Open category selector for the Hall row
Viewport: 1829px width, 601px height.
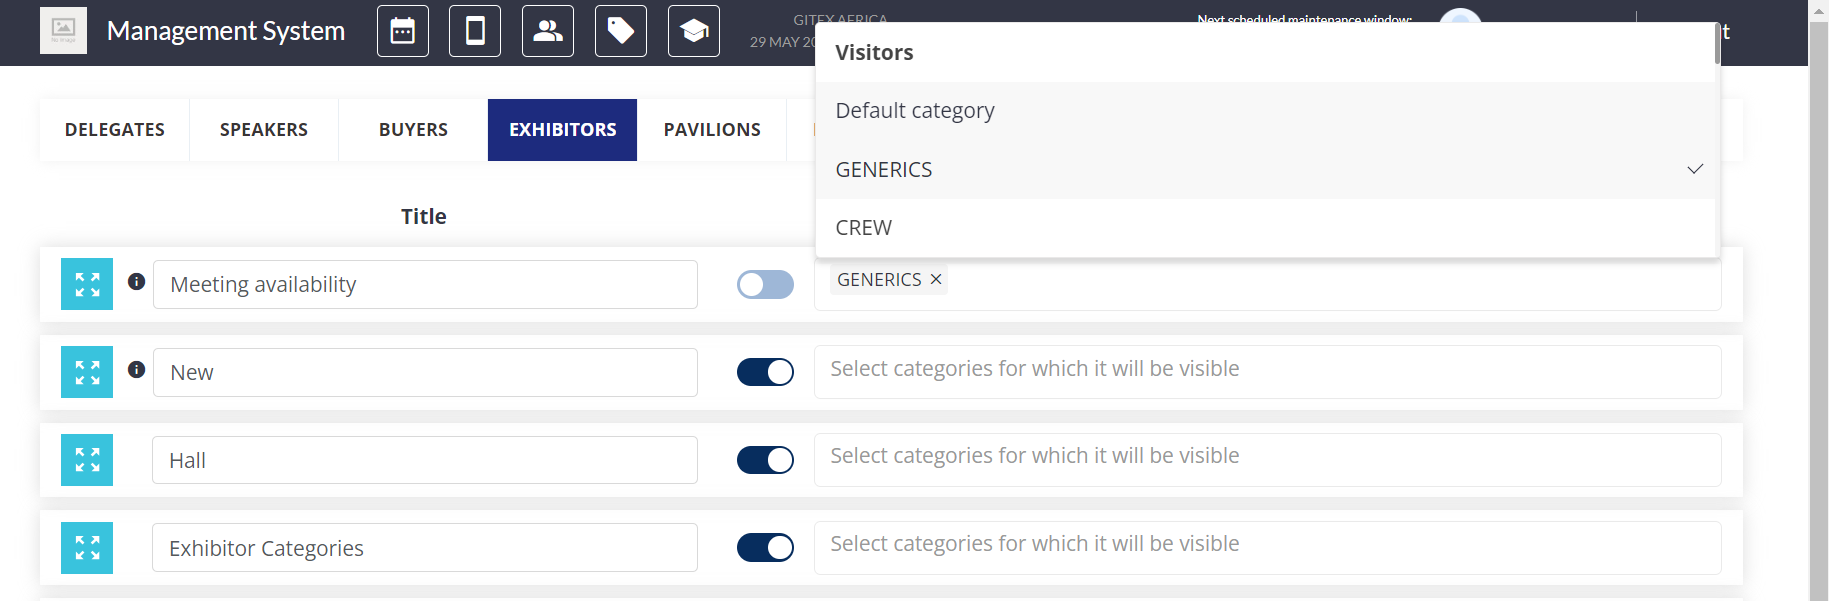point(1267,457)
